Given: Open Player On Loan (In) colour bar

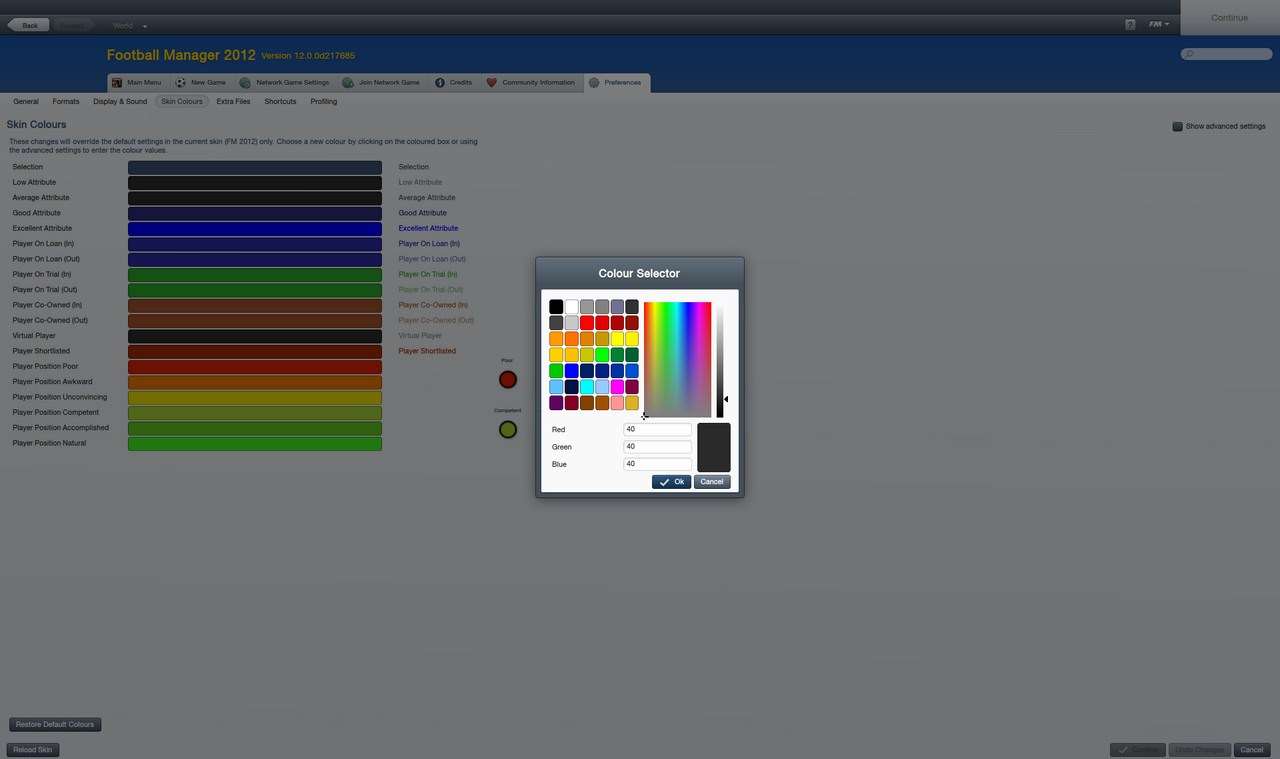Looking at the screenshot, I should coord(255,244).
